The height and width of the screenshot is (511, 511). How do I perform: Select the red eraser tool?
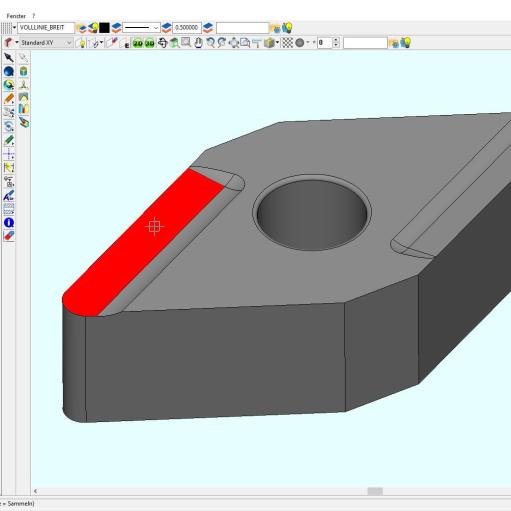pos(9,236)
